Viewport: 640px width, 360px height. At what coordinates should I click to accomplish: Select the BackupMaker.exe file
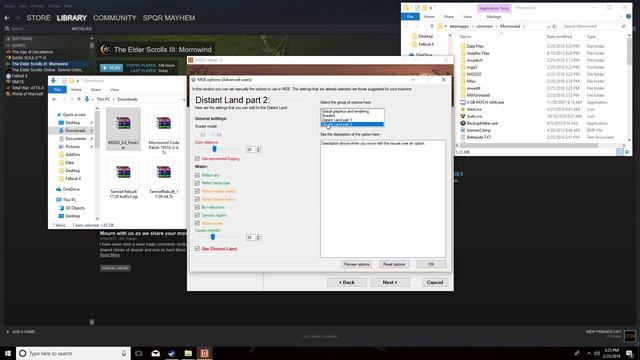482,123
